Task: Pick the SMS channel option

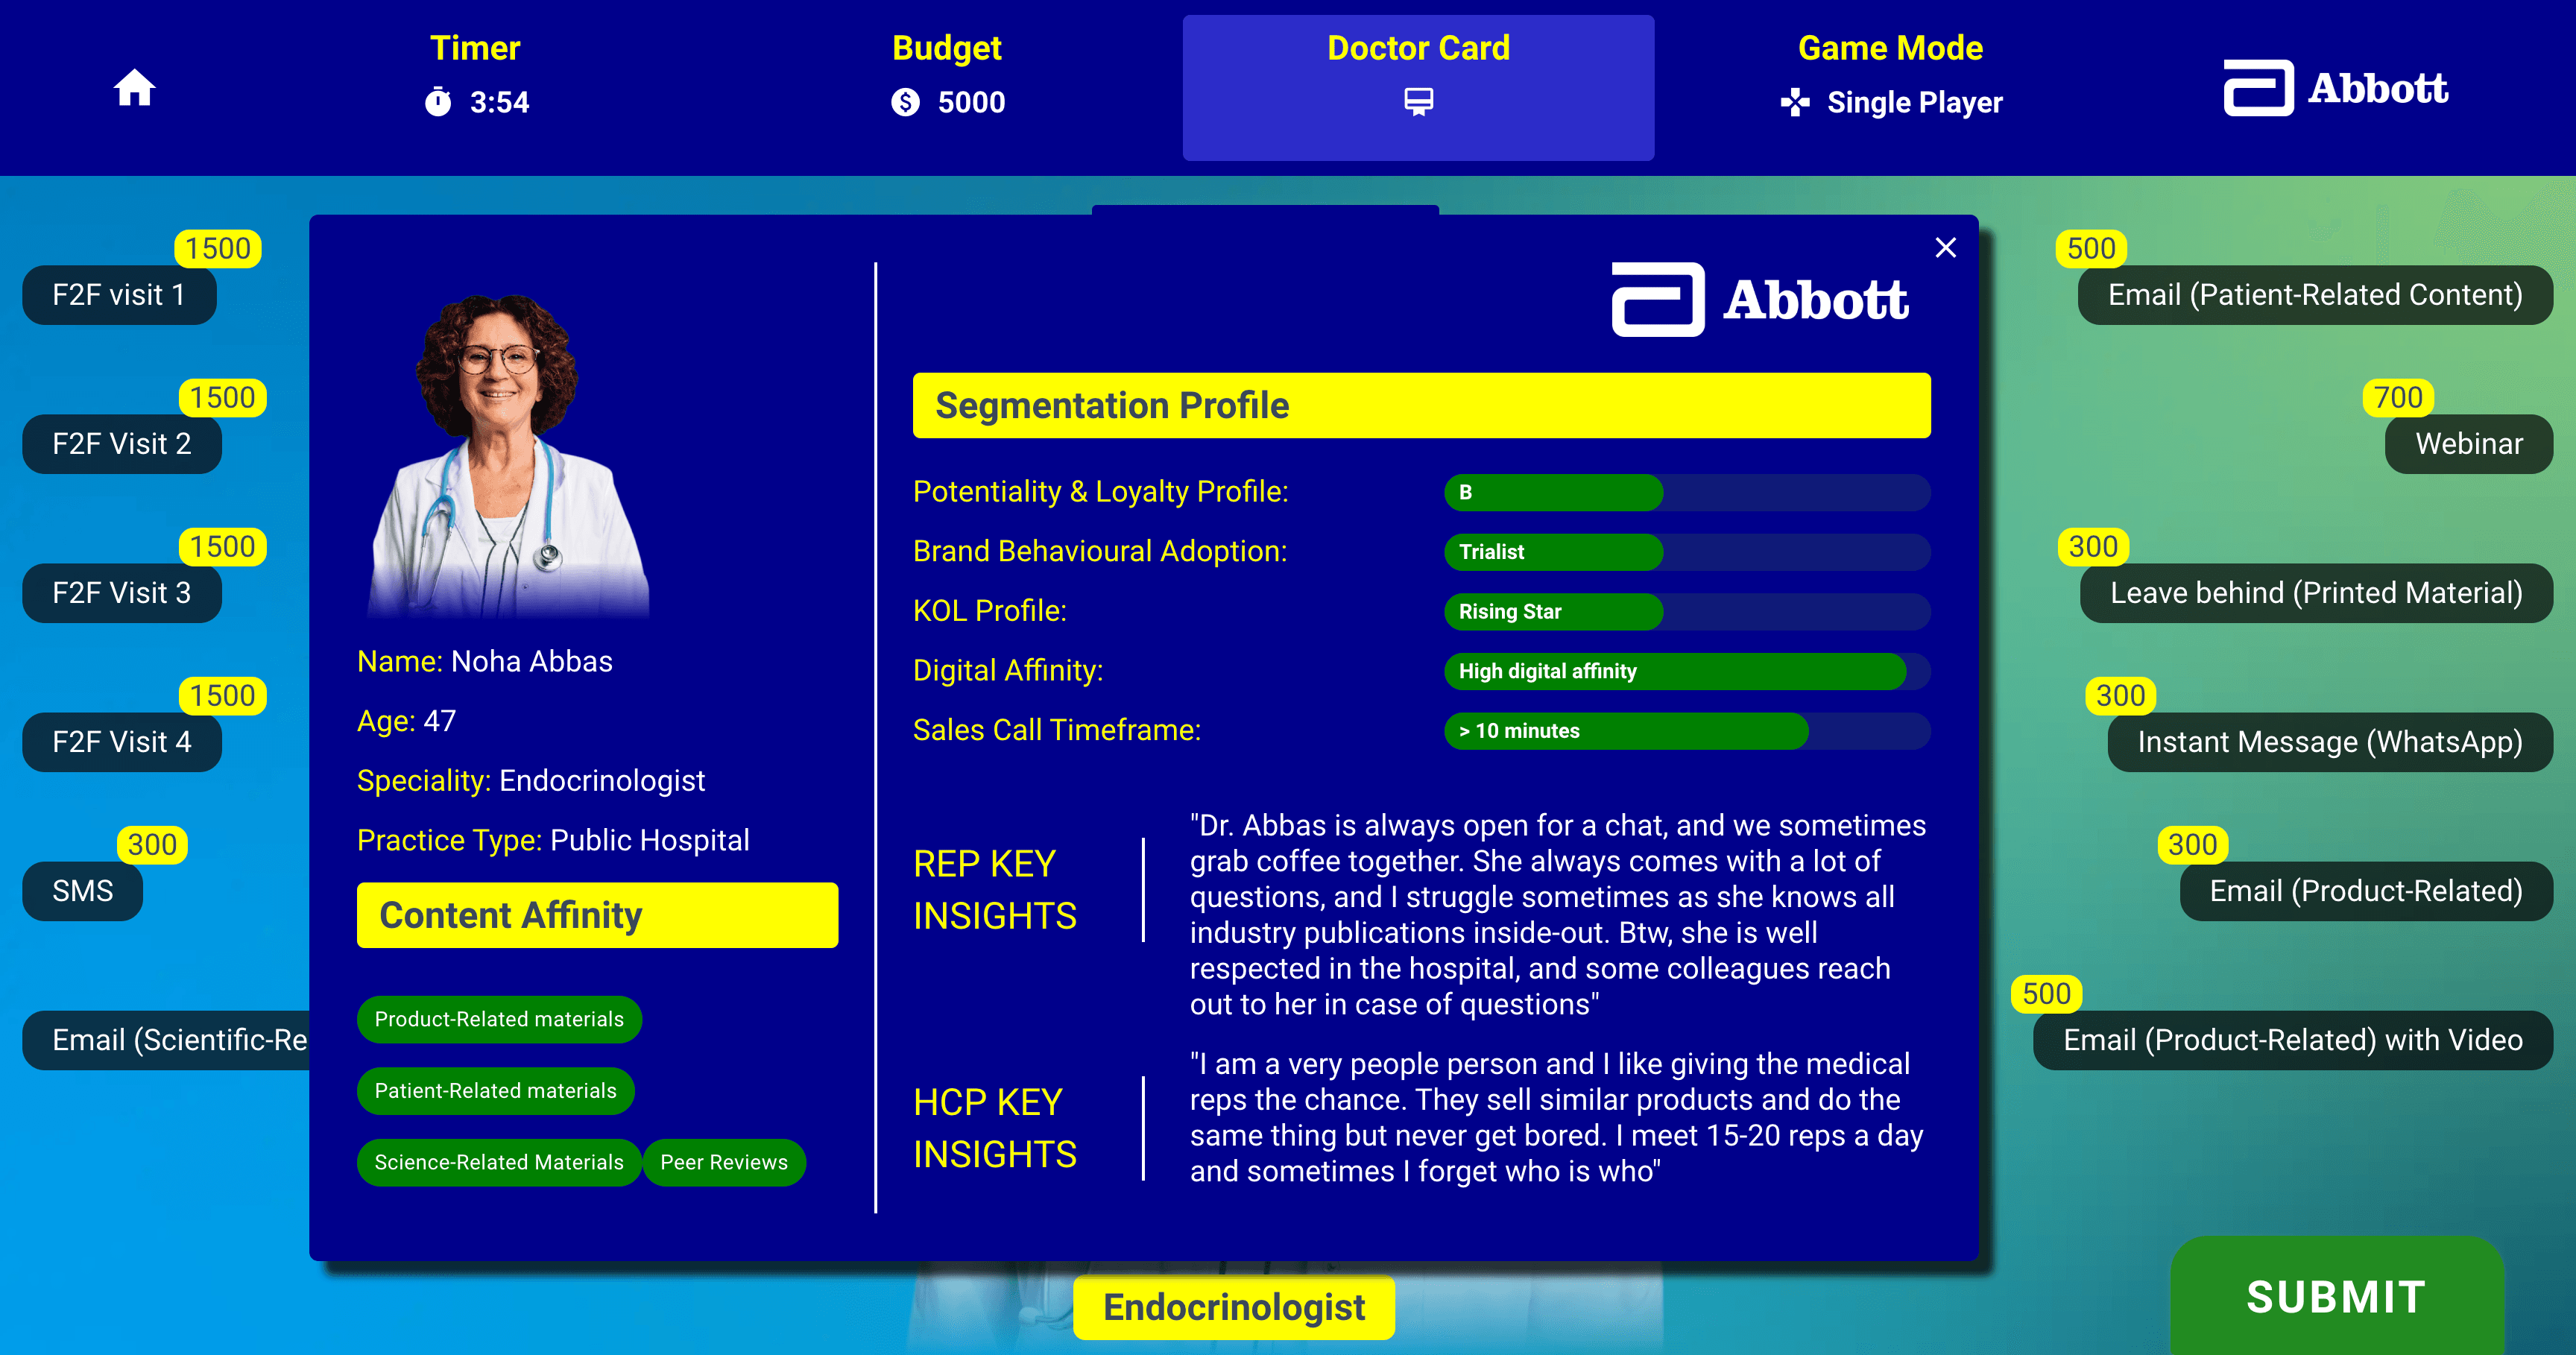Action: pyautogui.click(x=83, y=891)
